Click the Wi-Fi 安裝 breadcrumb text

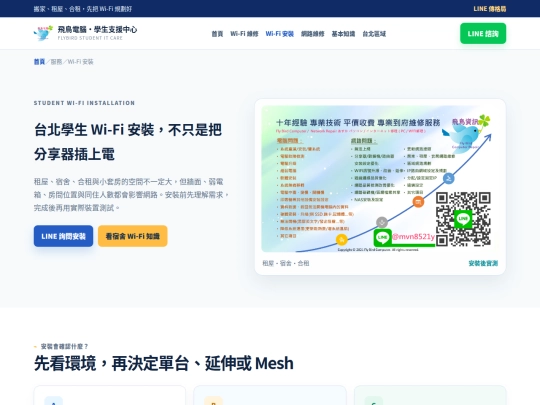click(x=80, y=62)
